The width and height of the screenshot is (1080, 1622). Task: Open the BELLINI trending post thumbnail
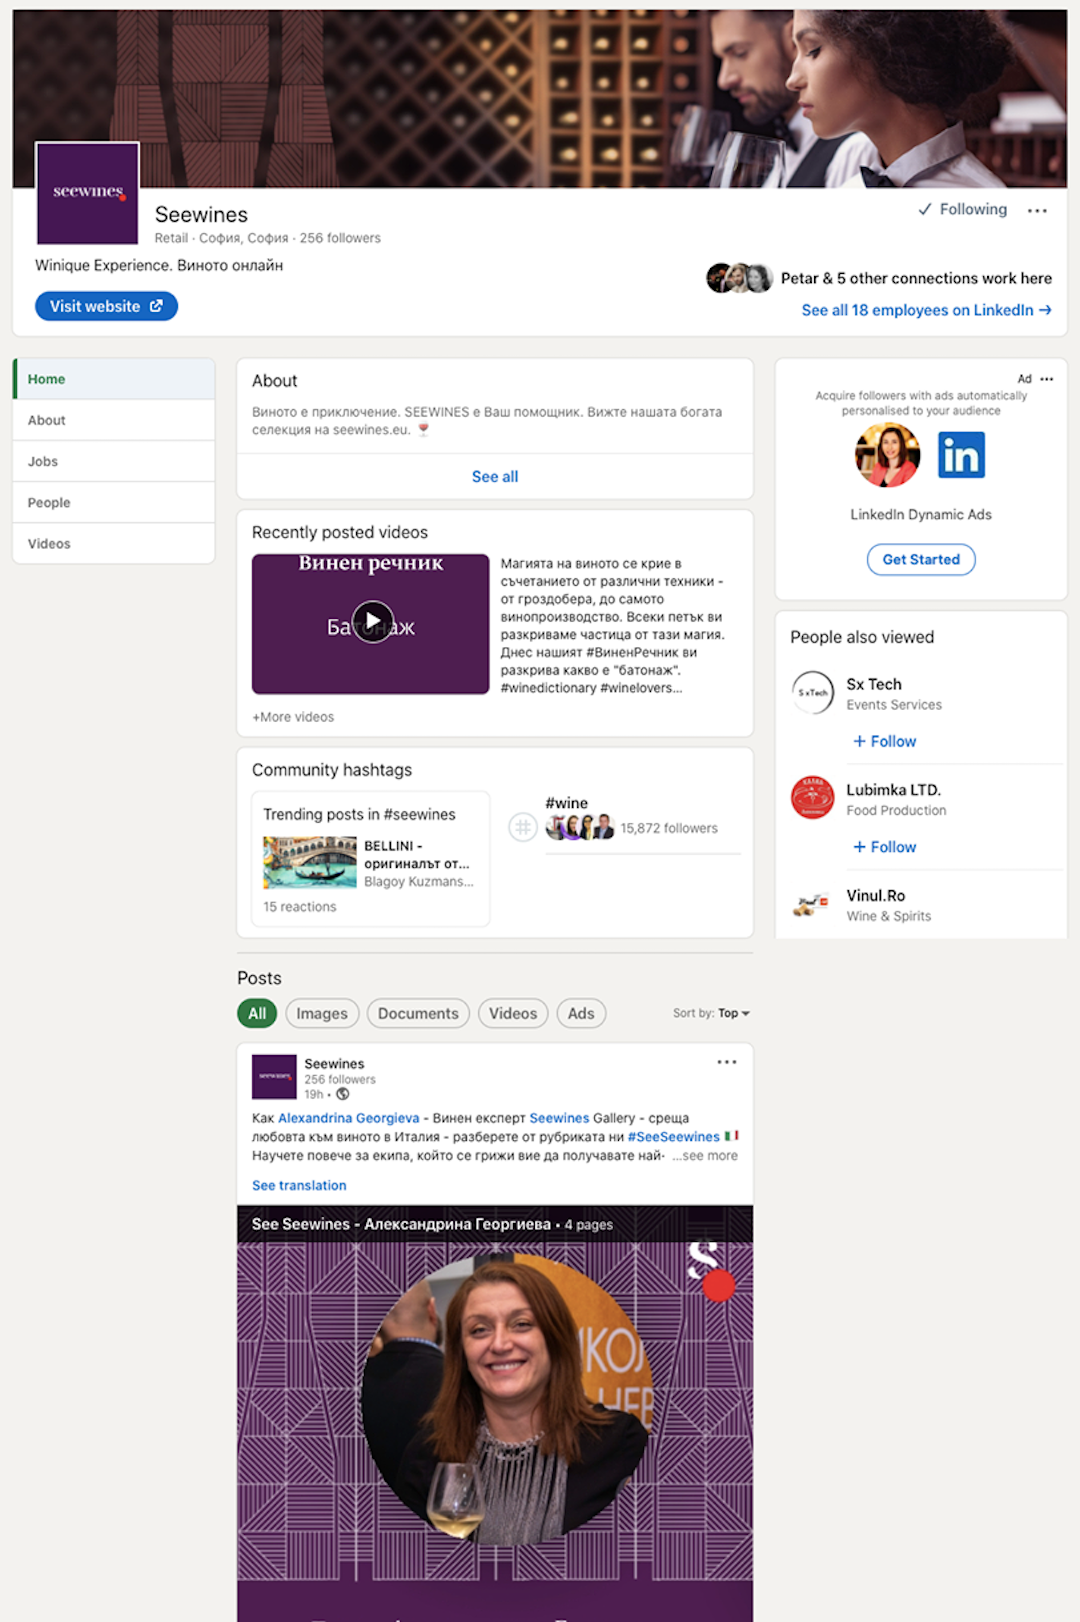310,862
